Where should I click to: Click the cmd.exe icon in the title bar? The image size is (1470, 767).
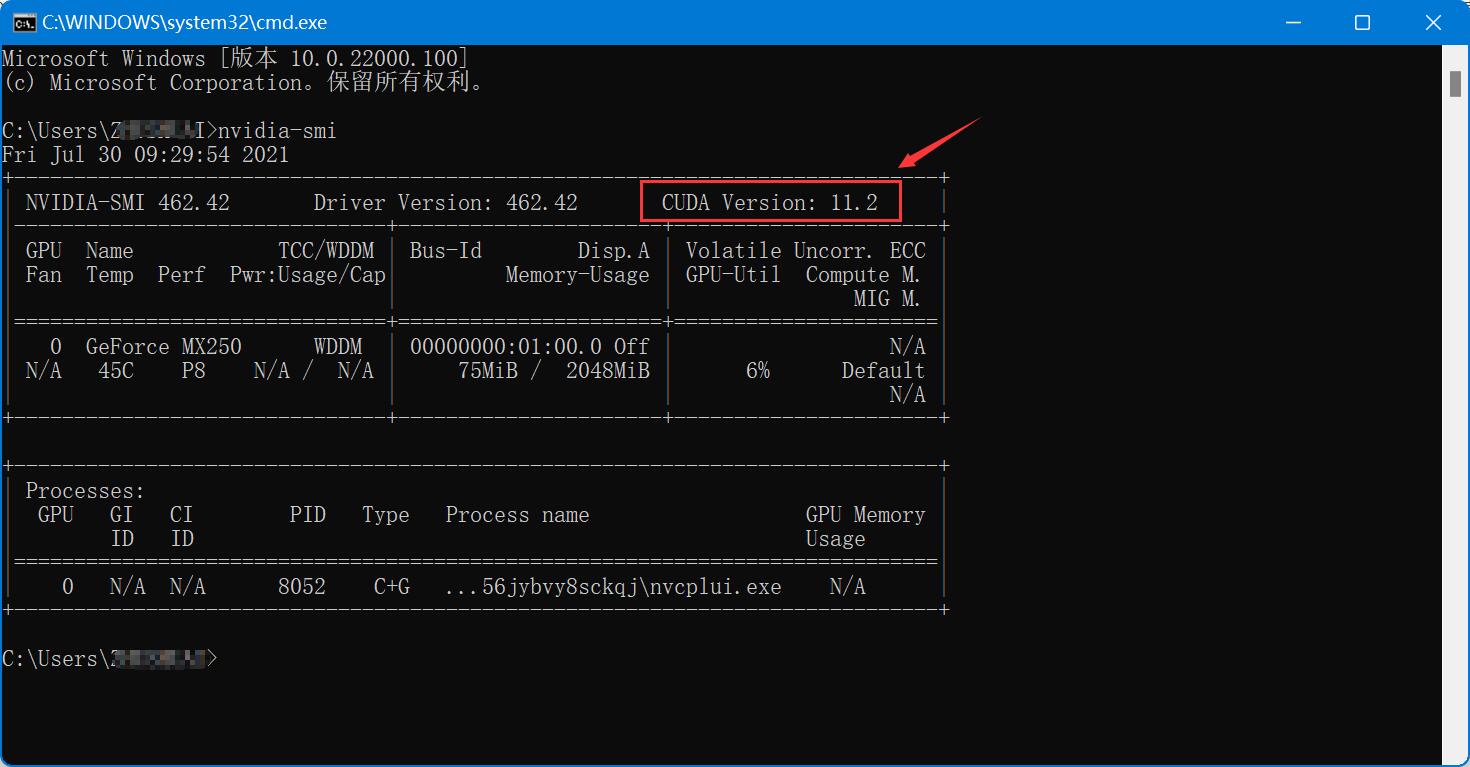[25, 21]
